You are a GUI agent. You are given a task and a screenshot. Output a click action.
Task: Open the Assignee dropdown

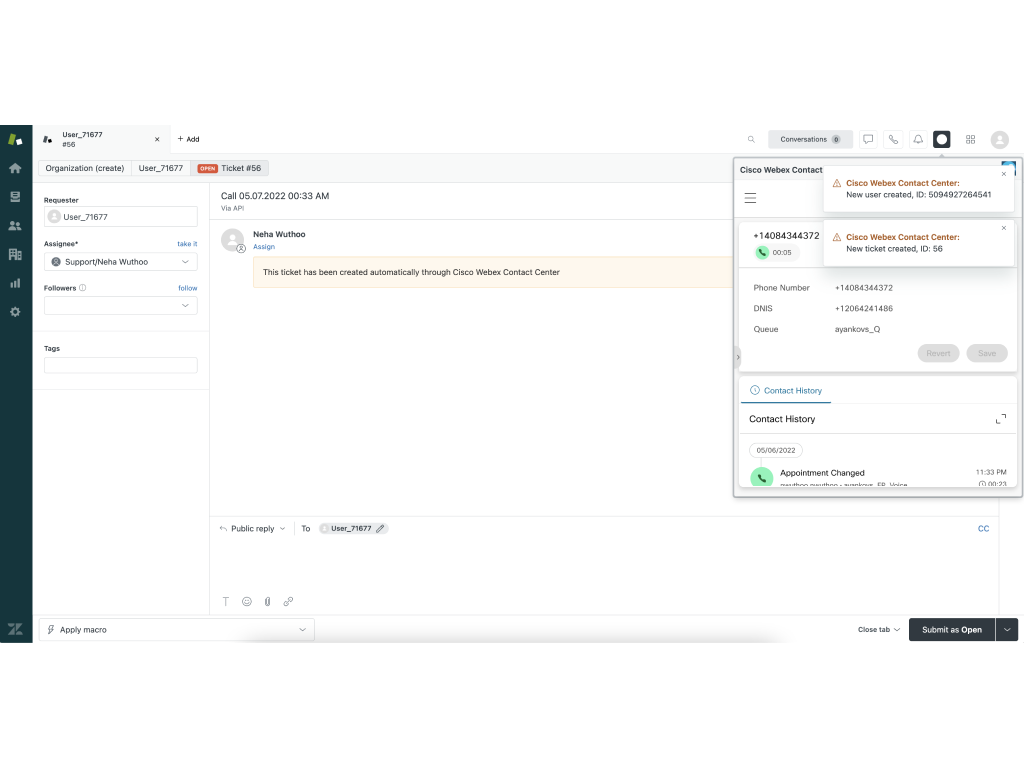point(120,261)
